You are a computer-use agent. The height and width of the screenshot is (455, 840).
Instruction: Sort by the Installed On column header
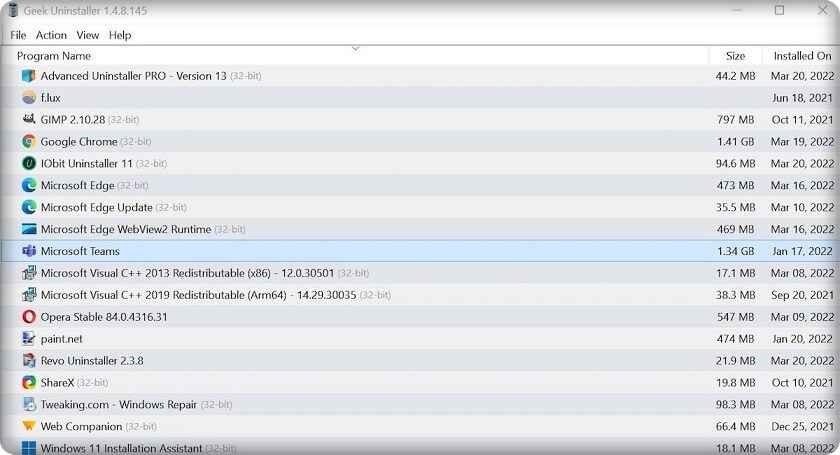802,56
